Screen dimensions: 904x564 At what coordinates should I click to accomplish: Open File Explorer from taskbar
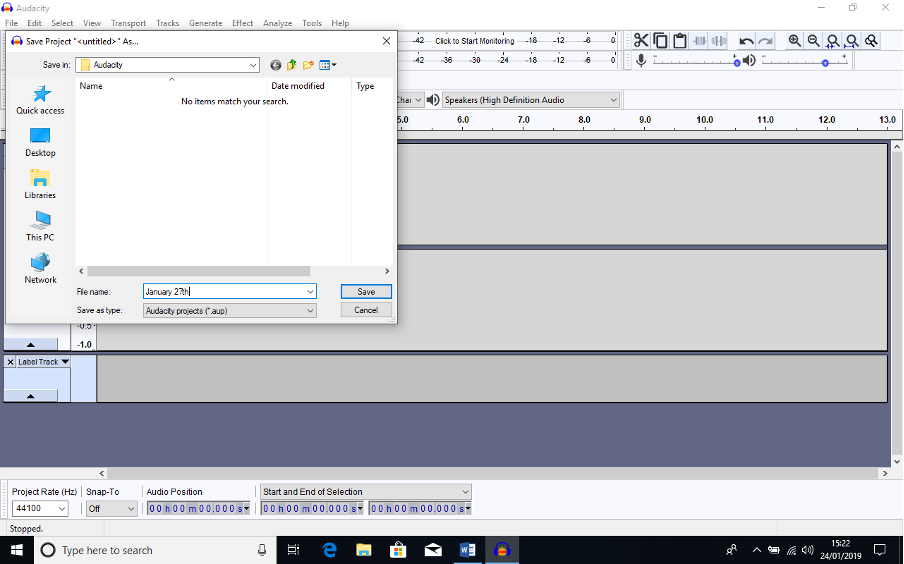tap(364, 550)
